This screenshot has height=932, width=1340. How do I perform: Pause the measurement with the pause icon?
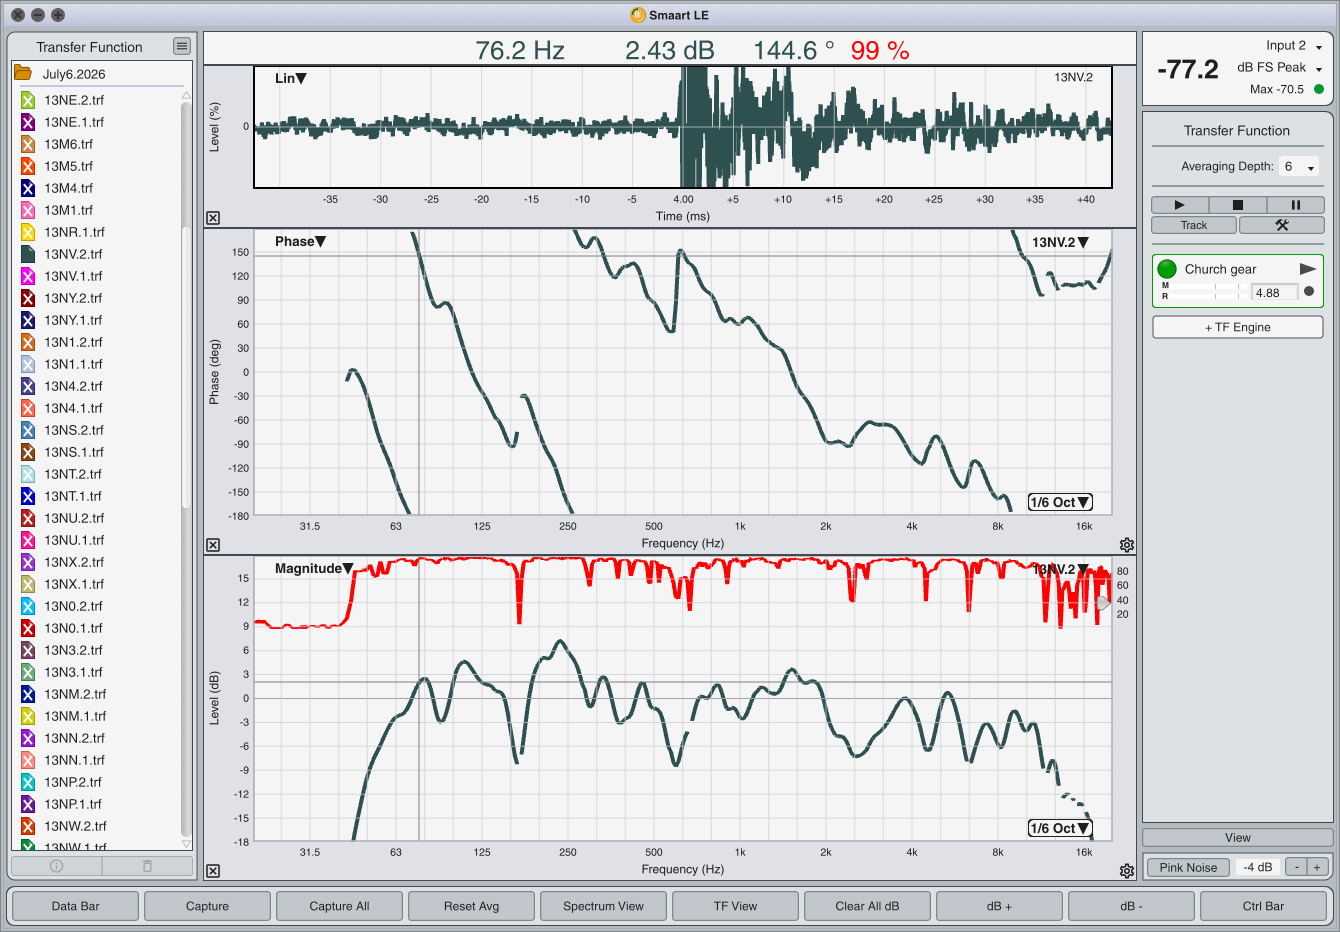coord(1295,205)
